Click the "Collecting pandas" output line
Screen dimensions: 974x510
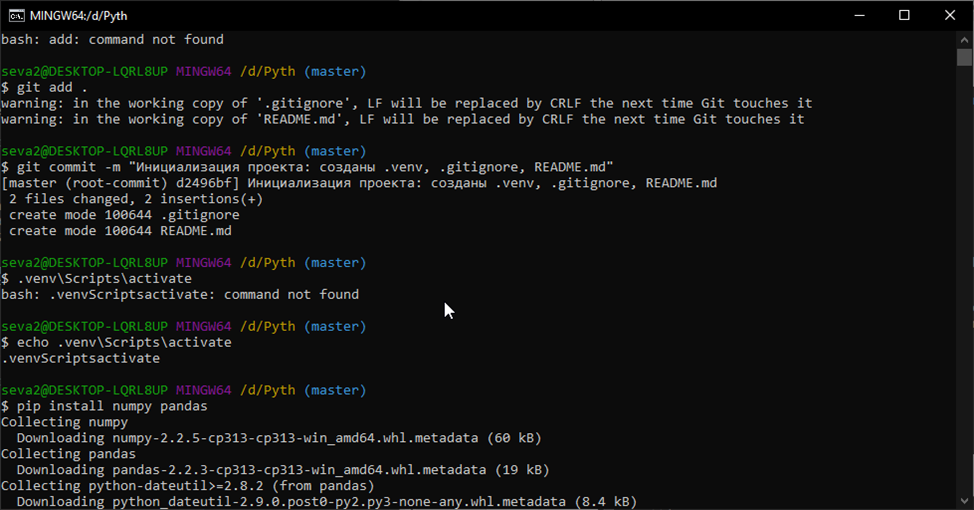click(68, 454)
